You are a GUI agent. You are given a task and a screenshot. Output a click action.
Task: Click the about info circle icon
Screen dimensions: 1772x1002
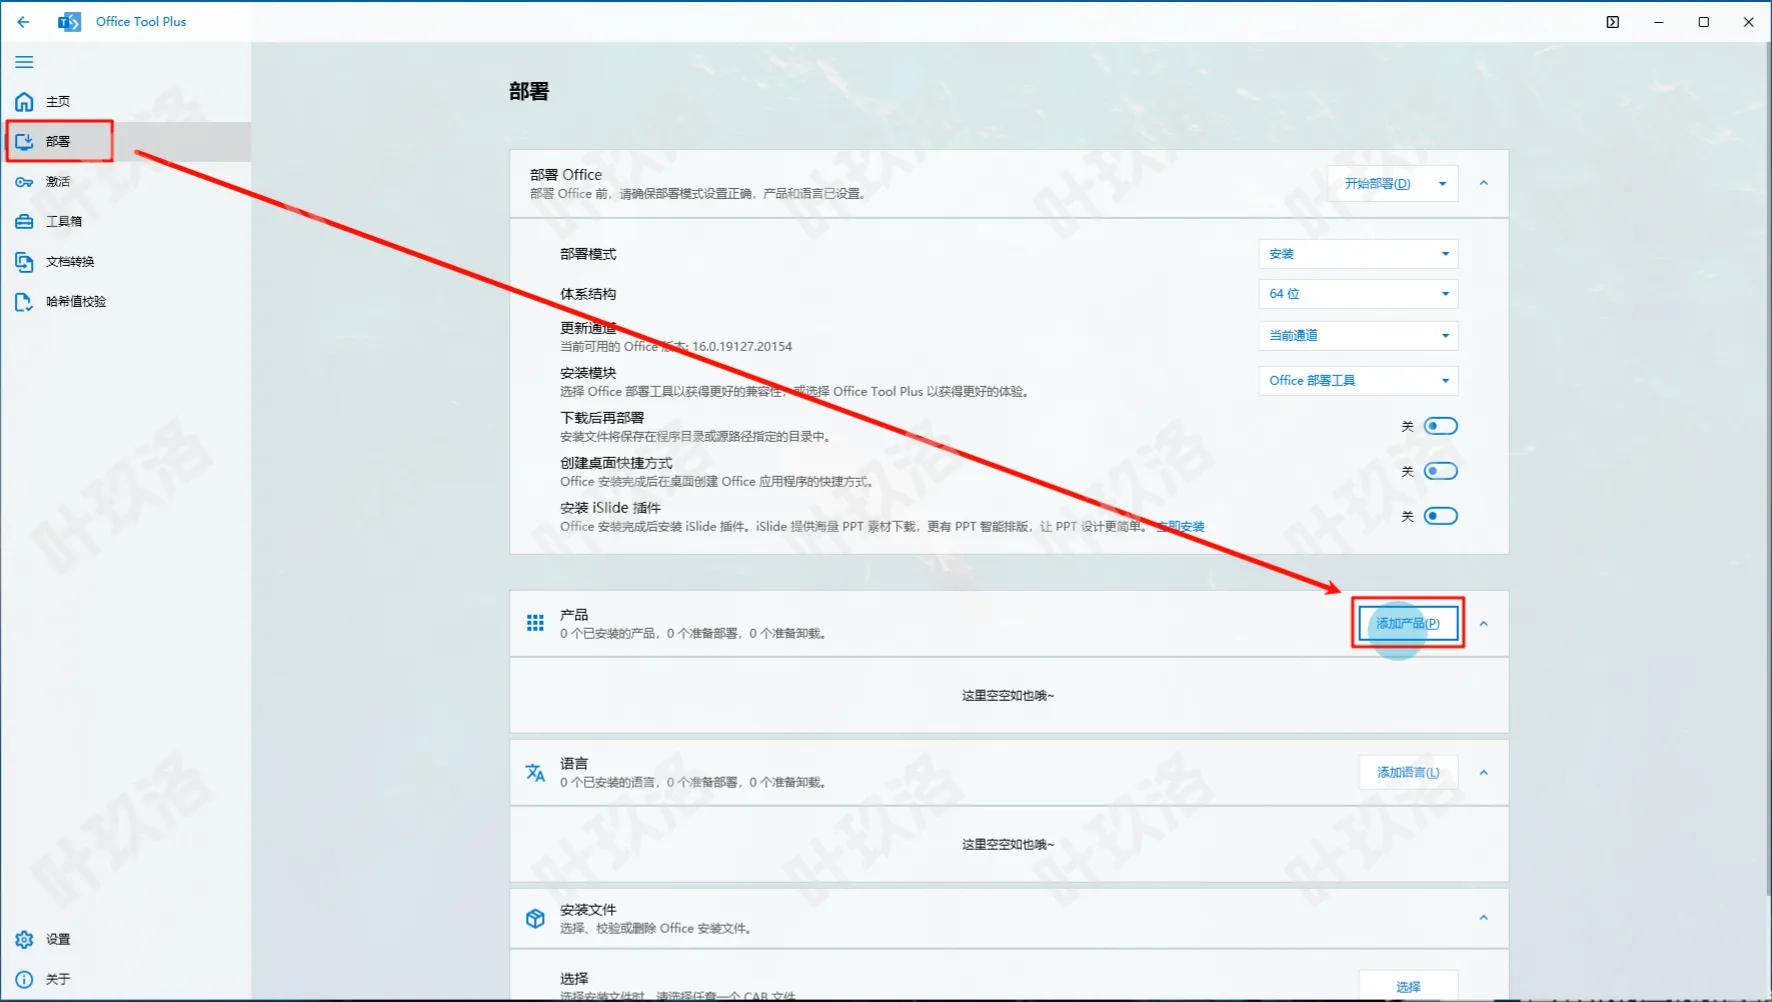coord(24,980)
